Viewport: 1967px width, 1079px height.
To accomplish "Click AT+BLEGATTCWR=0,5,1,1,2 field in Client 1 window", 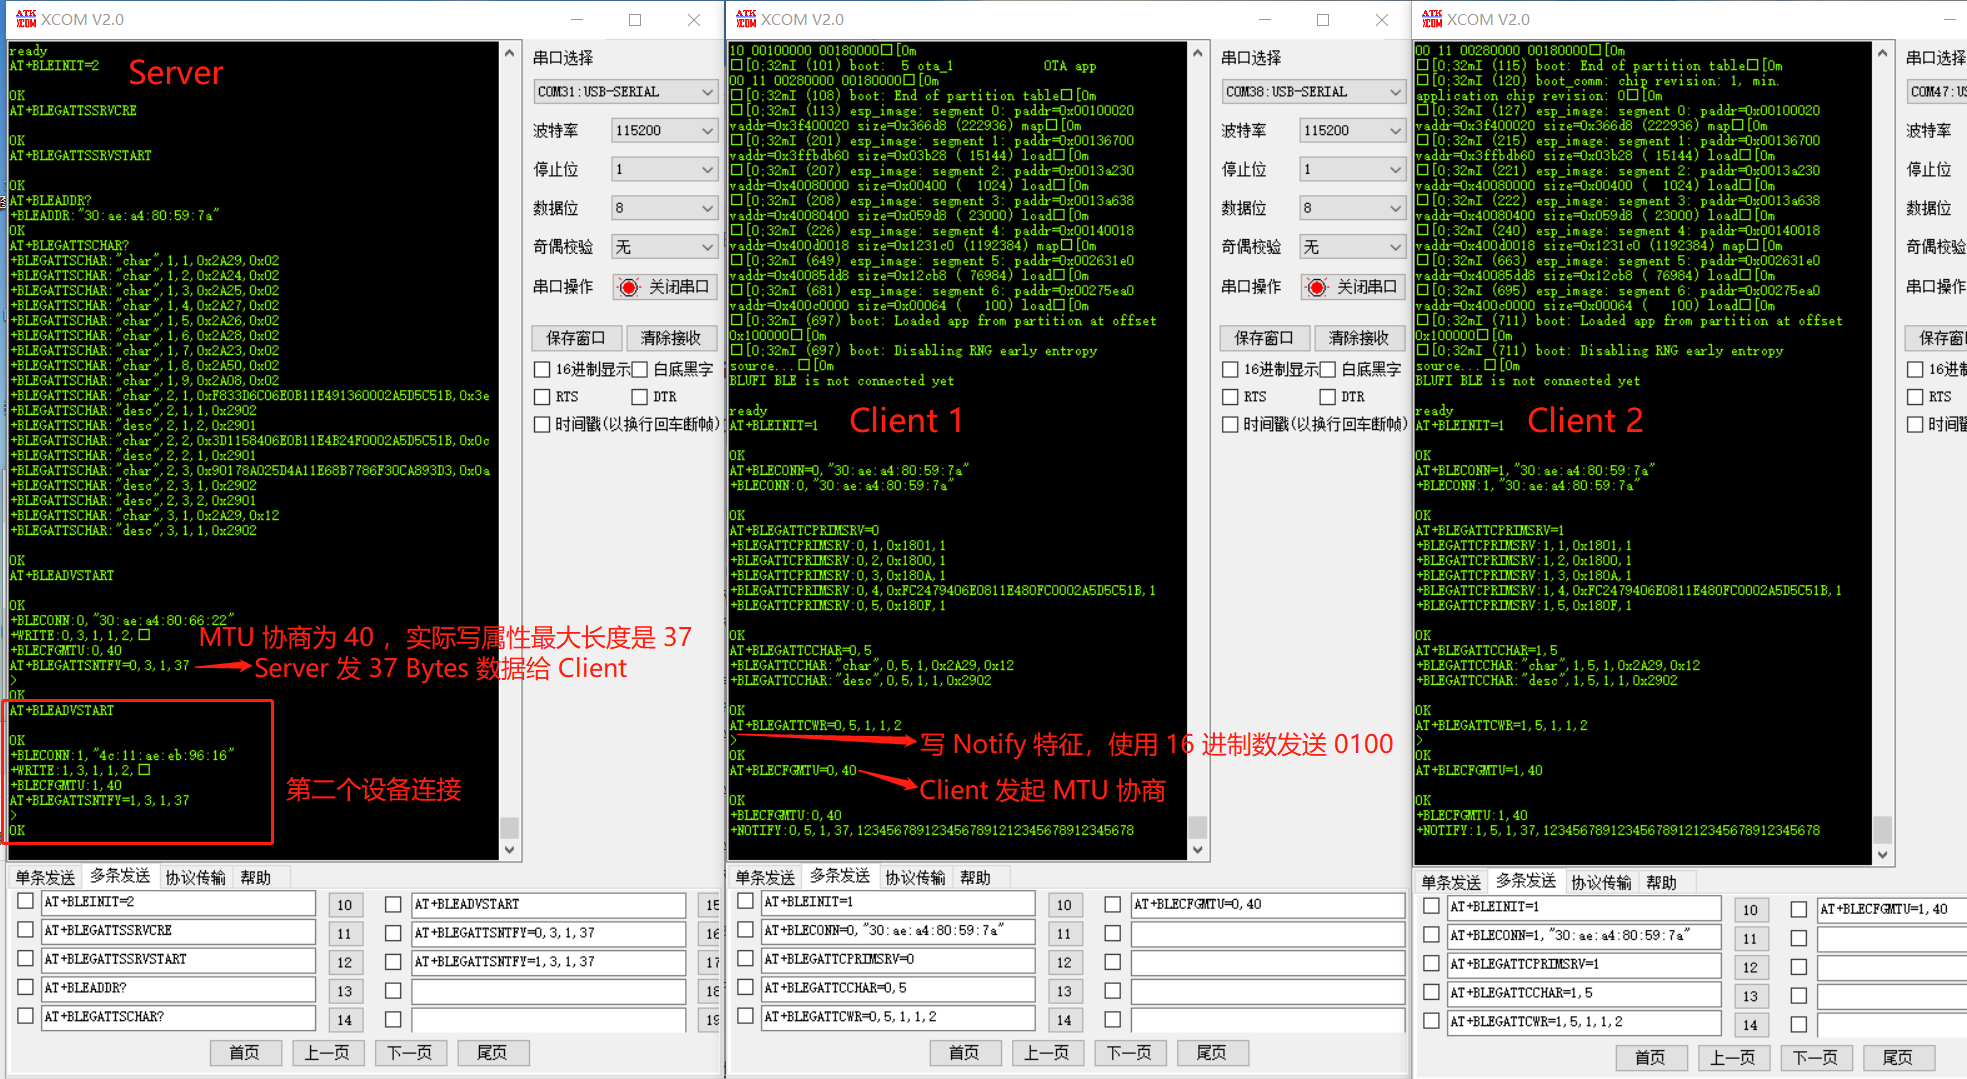I will (x=899, y=1017).
